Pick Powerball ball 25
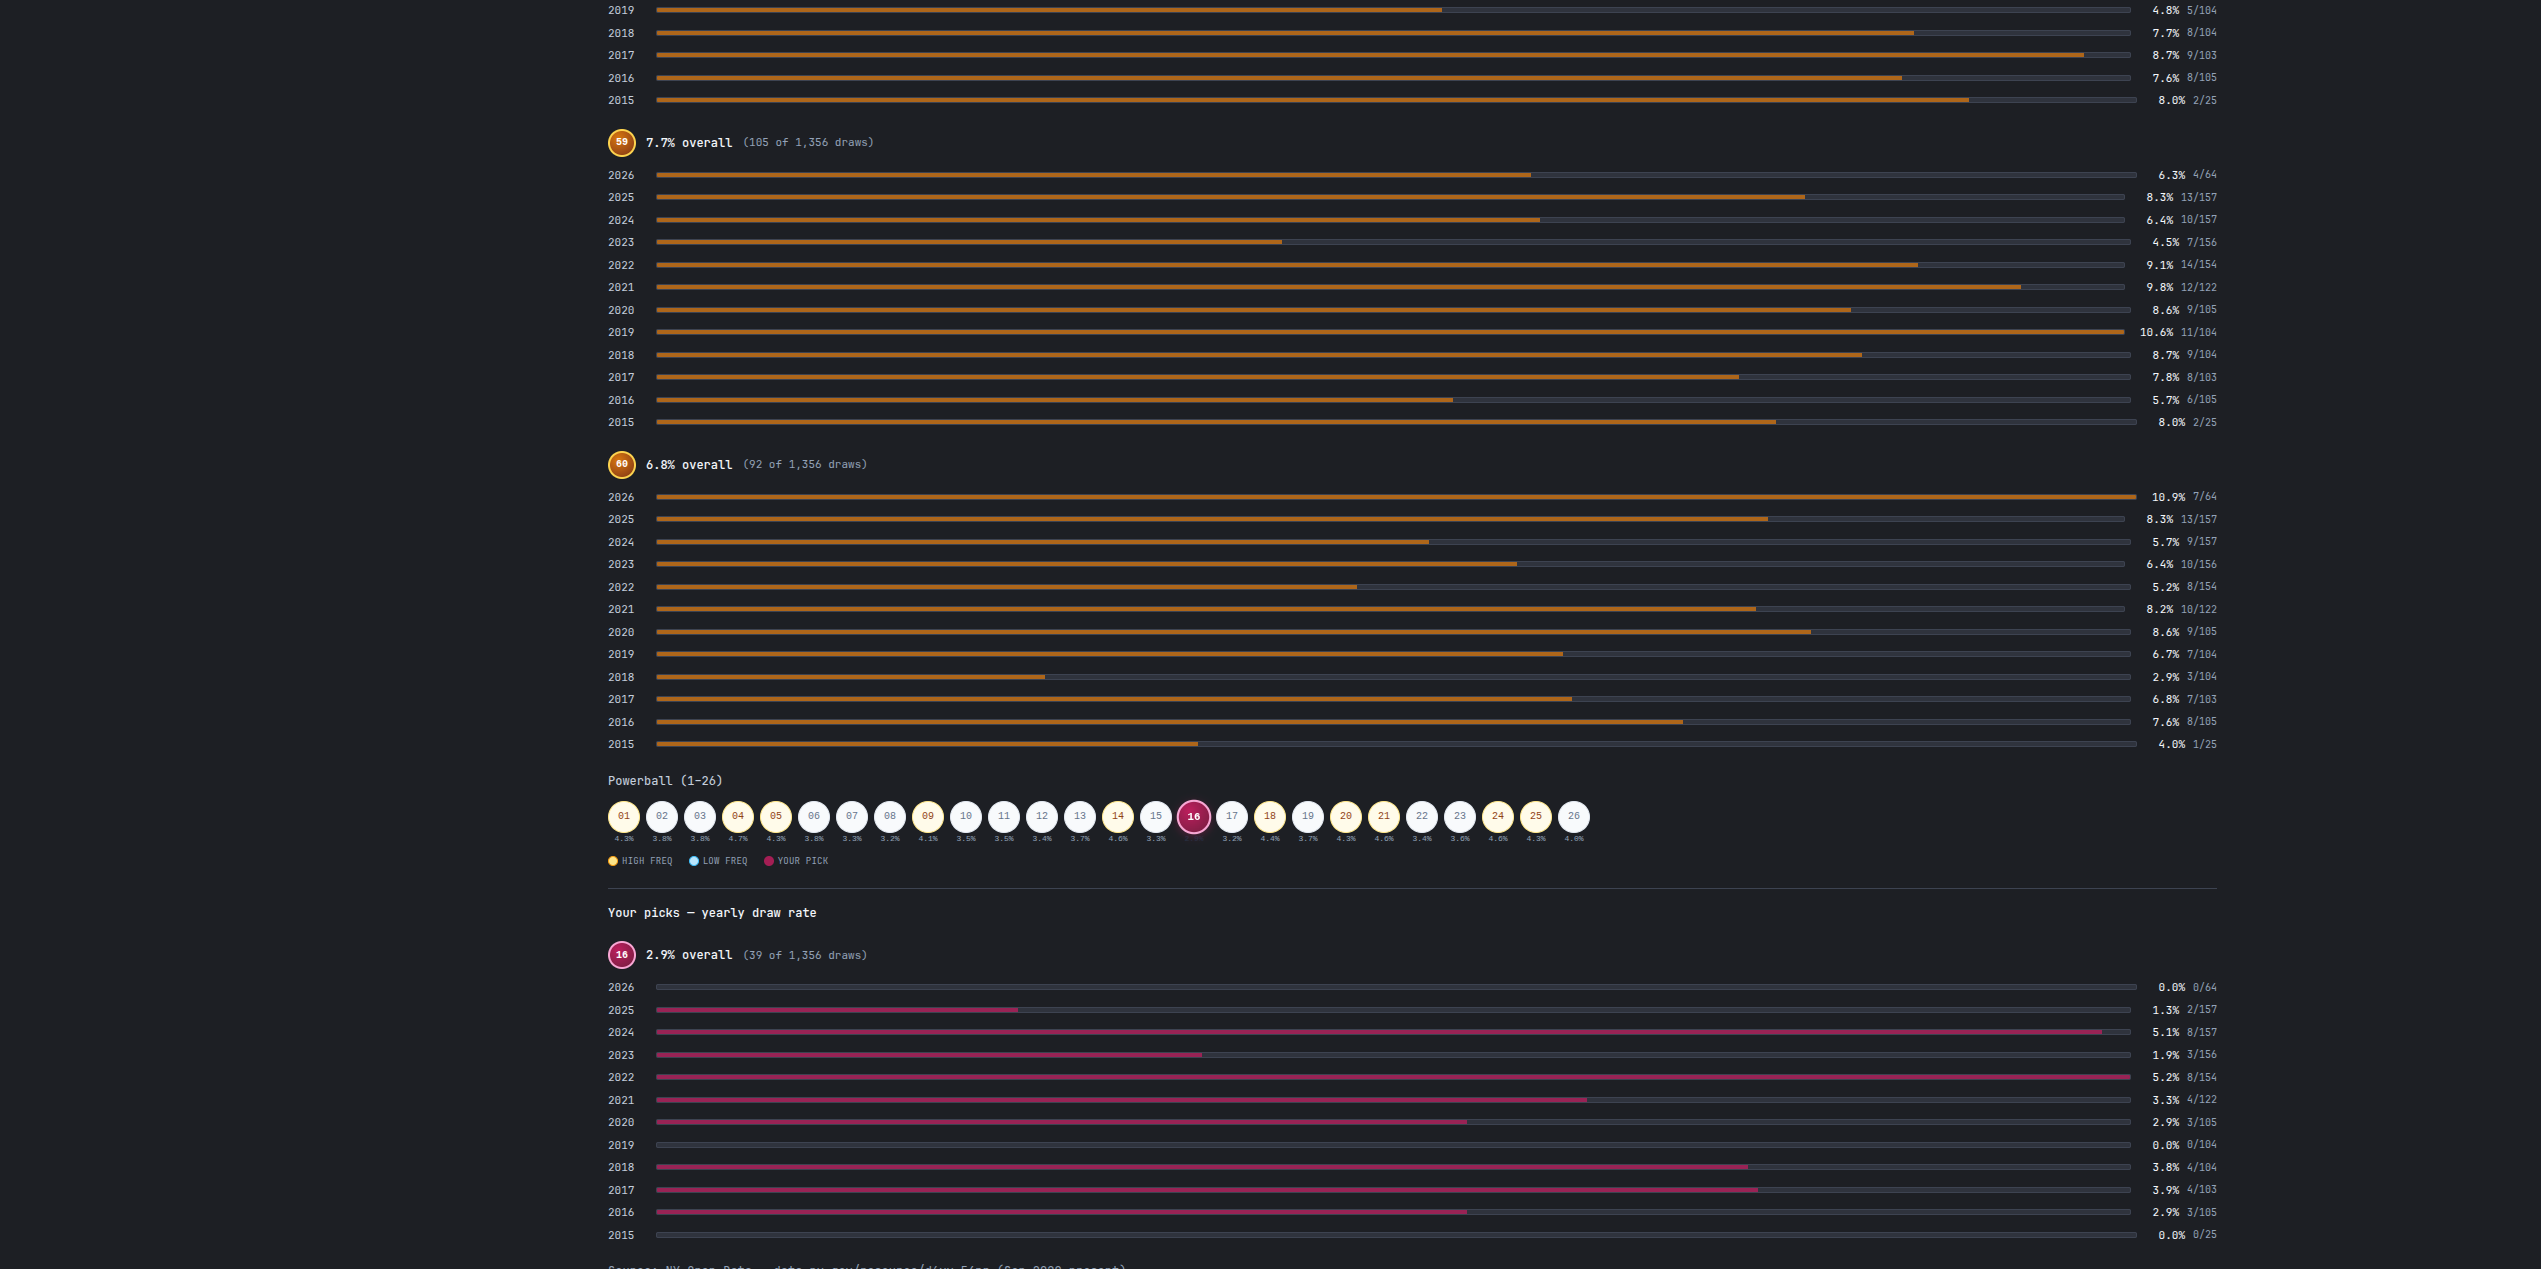2541x1269 pixels. (x=1536, y=816)
